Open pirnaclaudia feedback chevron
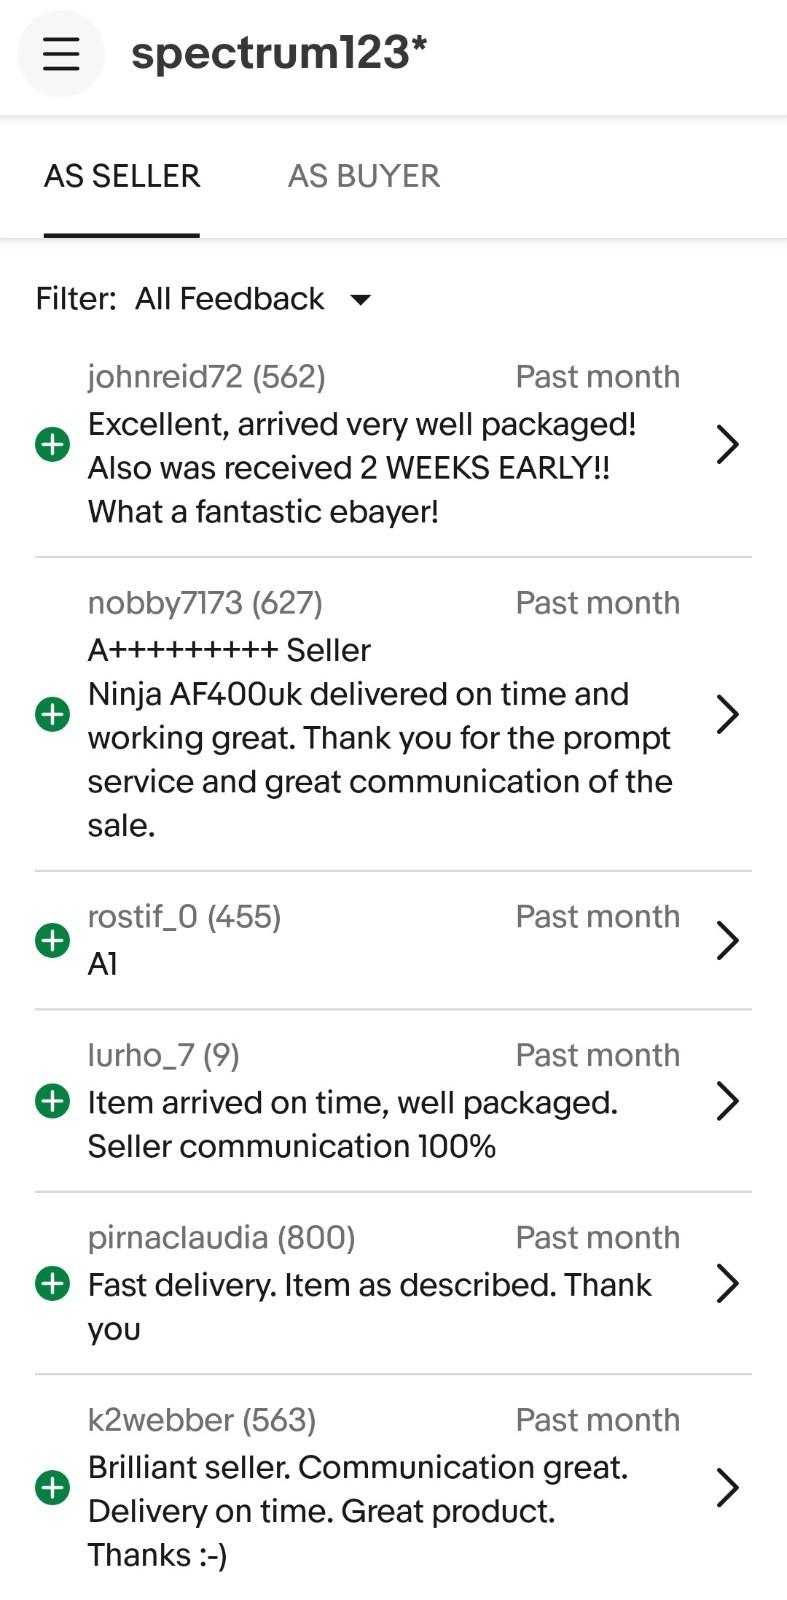Image resolution: width=787 pixels, height=1600 pixels. pyautogui.click(x=728, y=1283)
